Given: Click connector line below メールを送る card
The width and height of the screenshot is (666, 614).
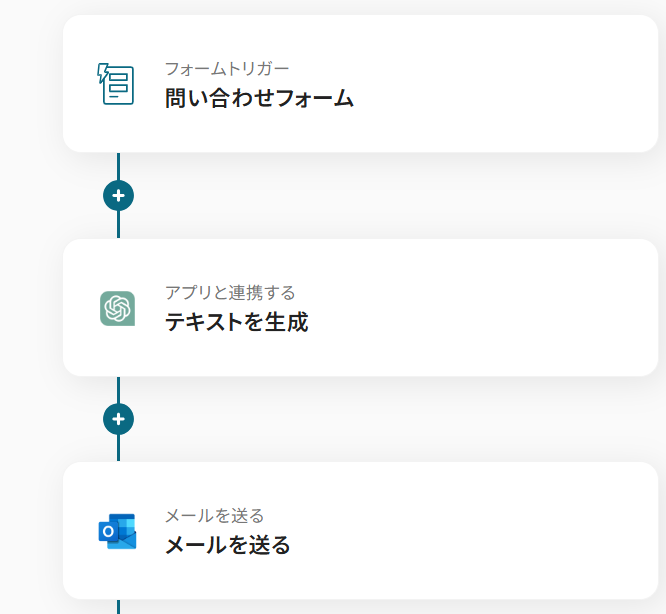Looking at the screenshot, I should pyautogui.click(x=118, y=606).
